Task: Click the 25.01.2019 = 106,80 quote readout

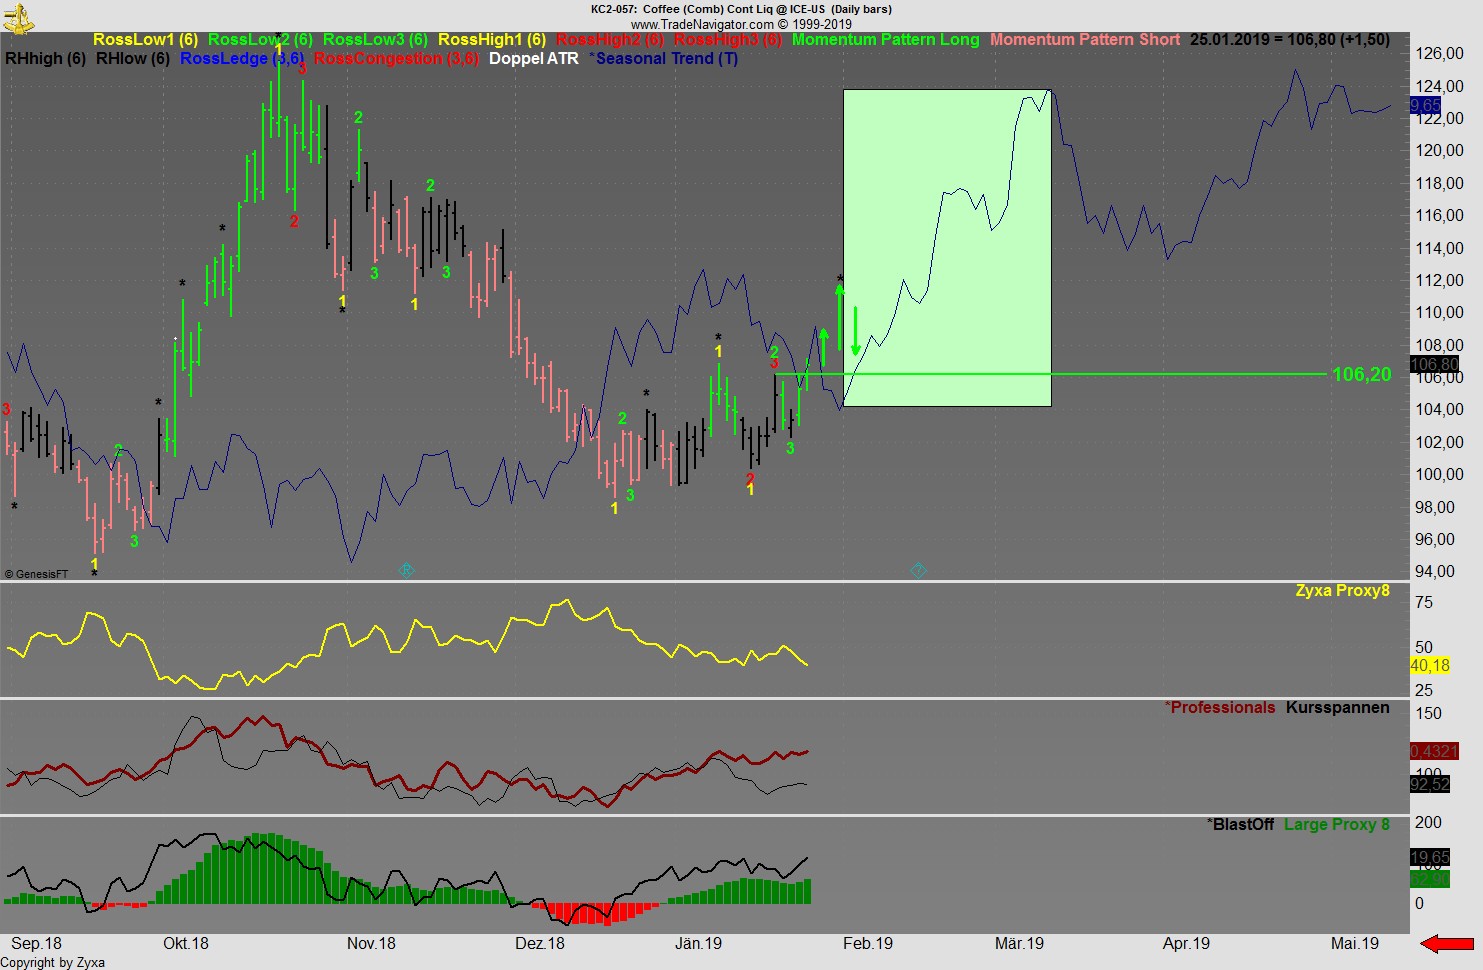Action: pyautogui.click(x=1289, y=40)
